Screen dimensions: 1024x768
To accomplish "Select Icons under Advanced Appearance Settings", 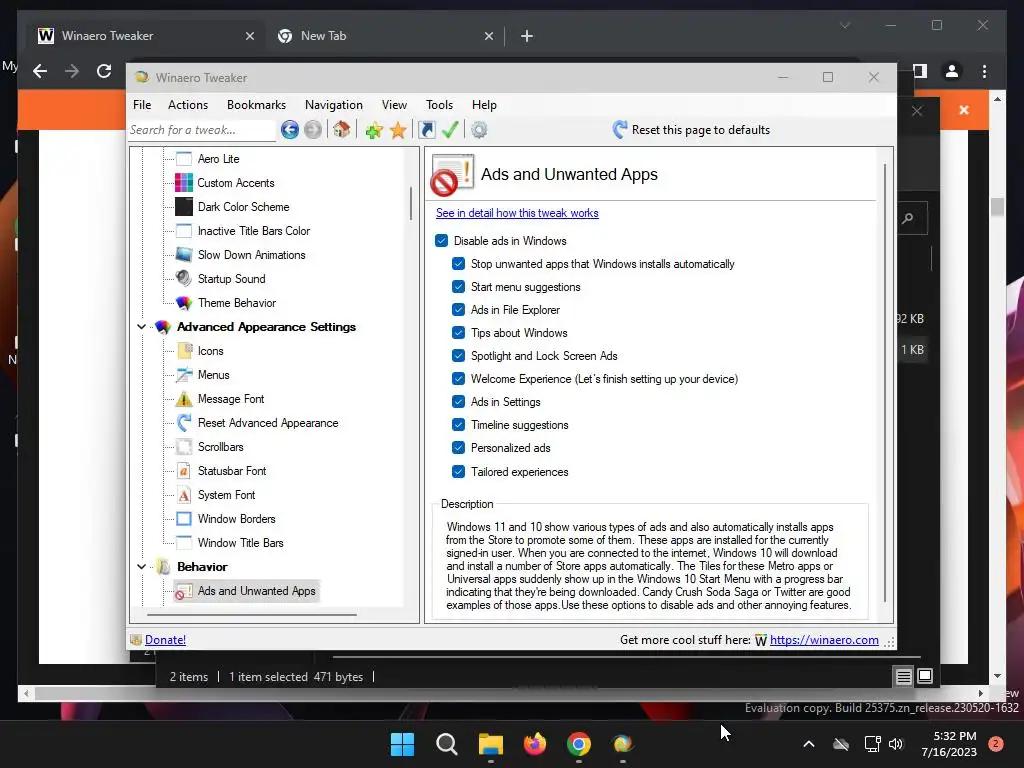I will pos(210,351).
